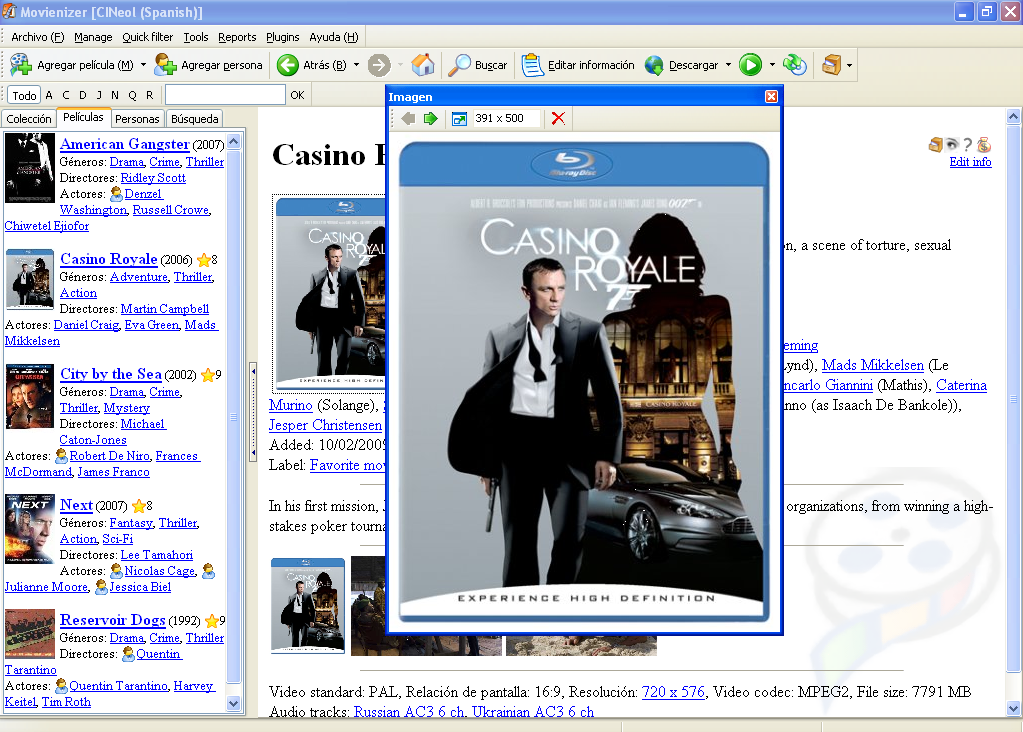Toggle the seen eye icon
Screen dimensions: 1023x732
click(x=953, y=144)
